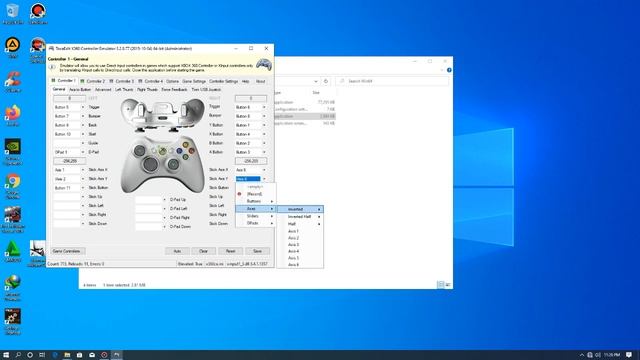This screenshot has height=360, width=640.
Task: Select Axis 1 in the Axes submenu
Action: tap(300, 231)
